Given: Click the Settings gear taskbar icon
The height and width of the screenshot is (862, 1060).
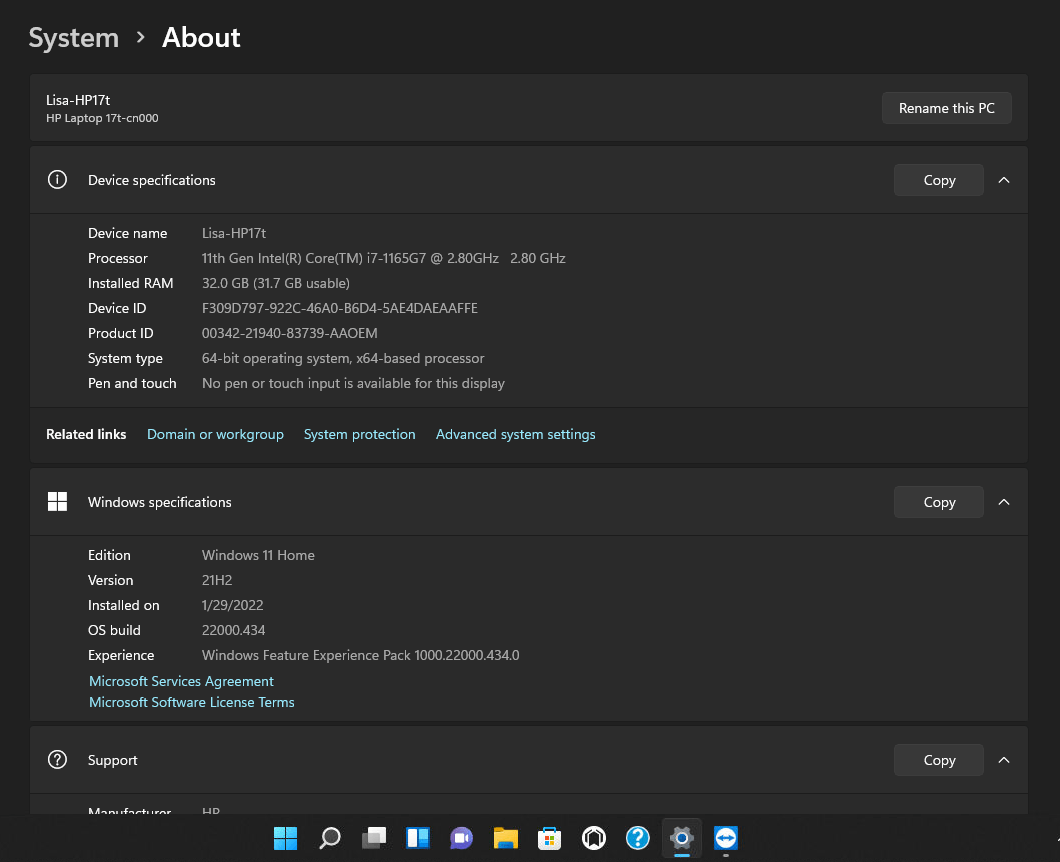Looking at the screenshot, I should coord(682,838).
